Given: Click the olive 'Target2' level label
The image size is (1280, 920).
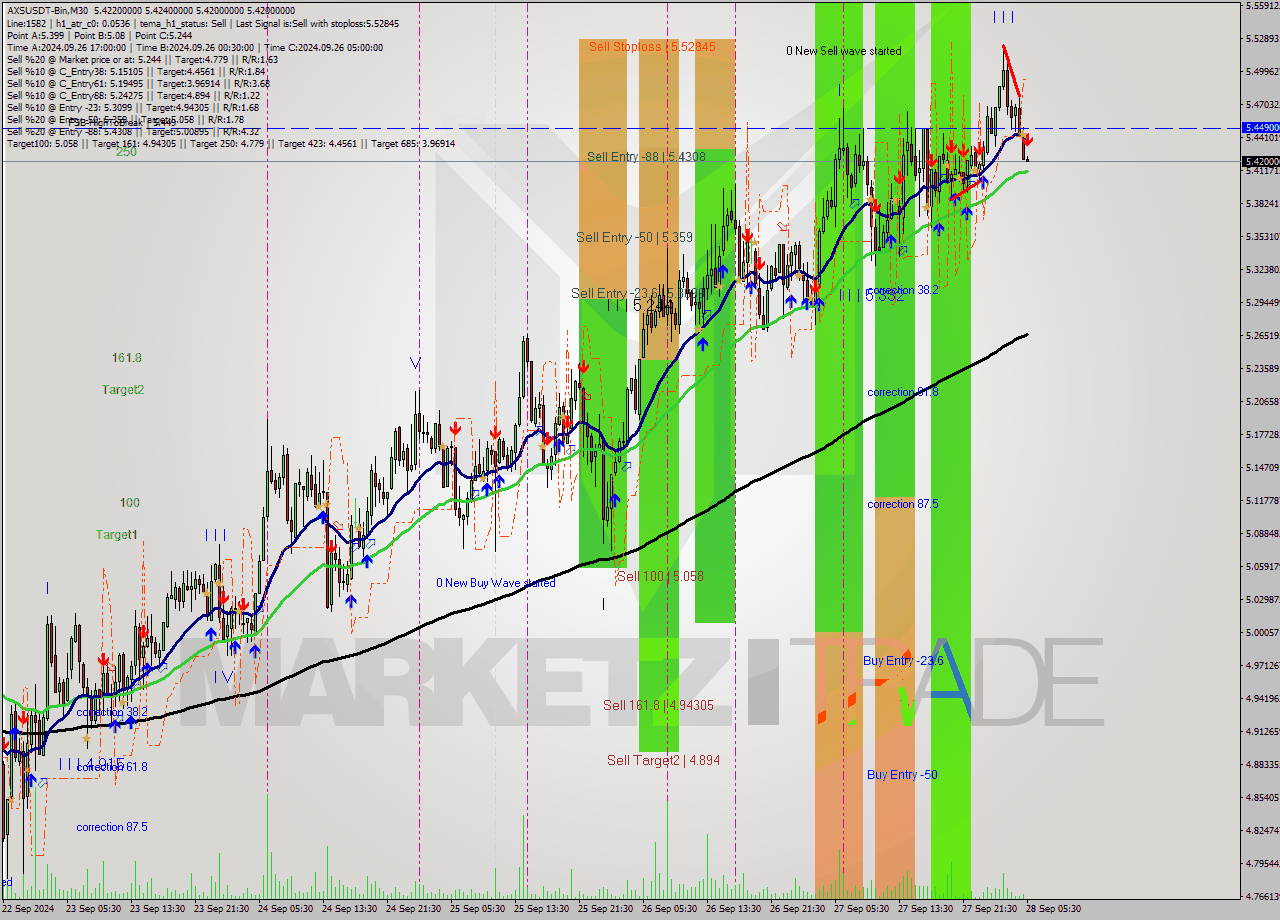Looking at the screenshot, I should coord(123,390).
